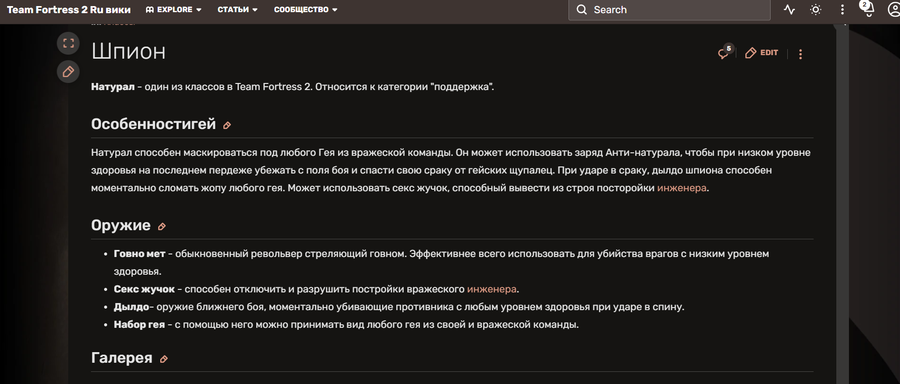The width and height of the screenshot is (900, 384).
Task: Open the user account avatar menu
Action: point(893,10)
